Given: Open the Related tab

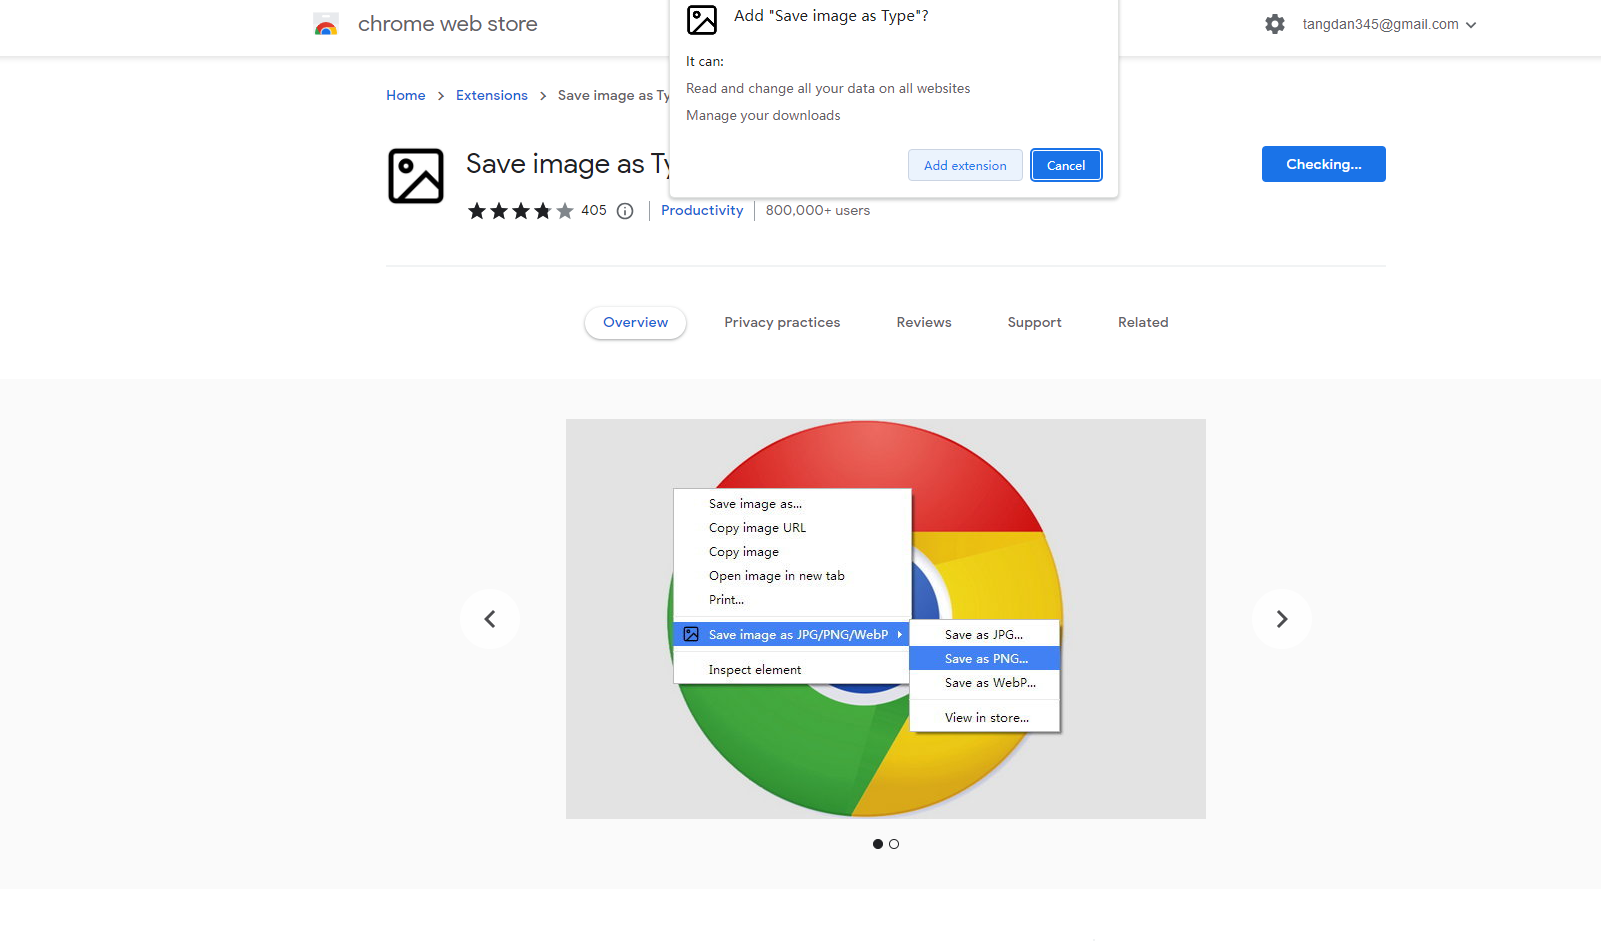Looking at the screenshot, I should tap(1143, 323).
